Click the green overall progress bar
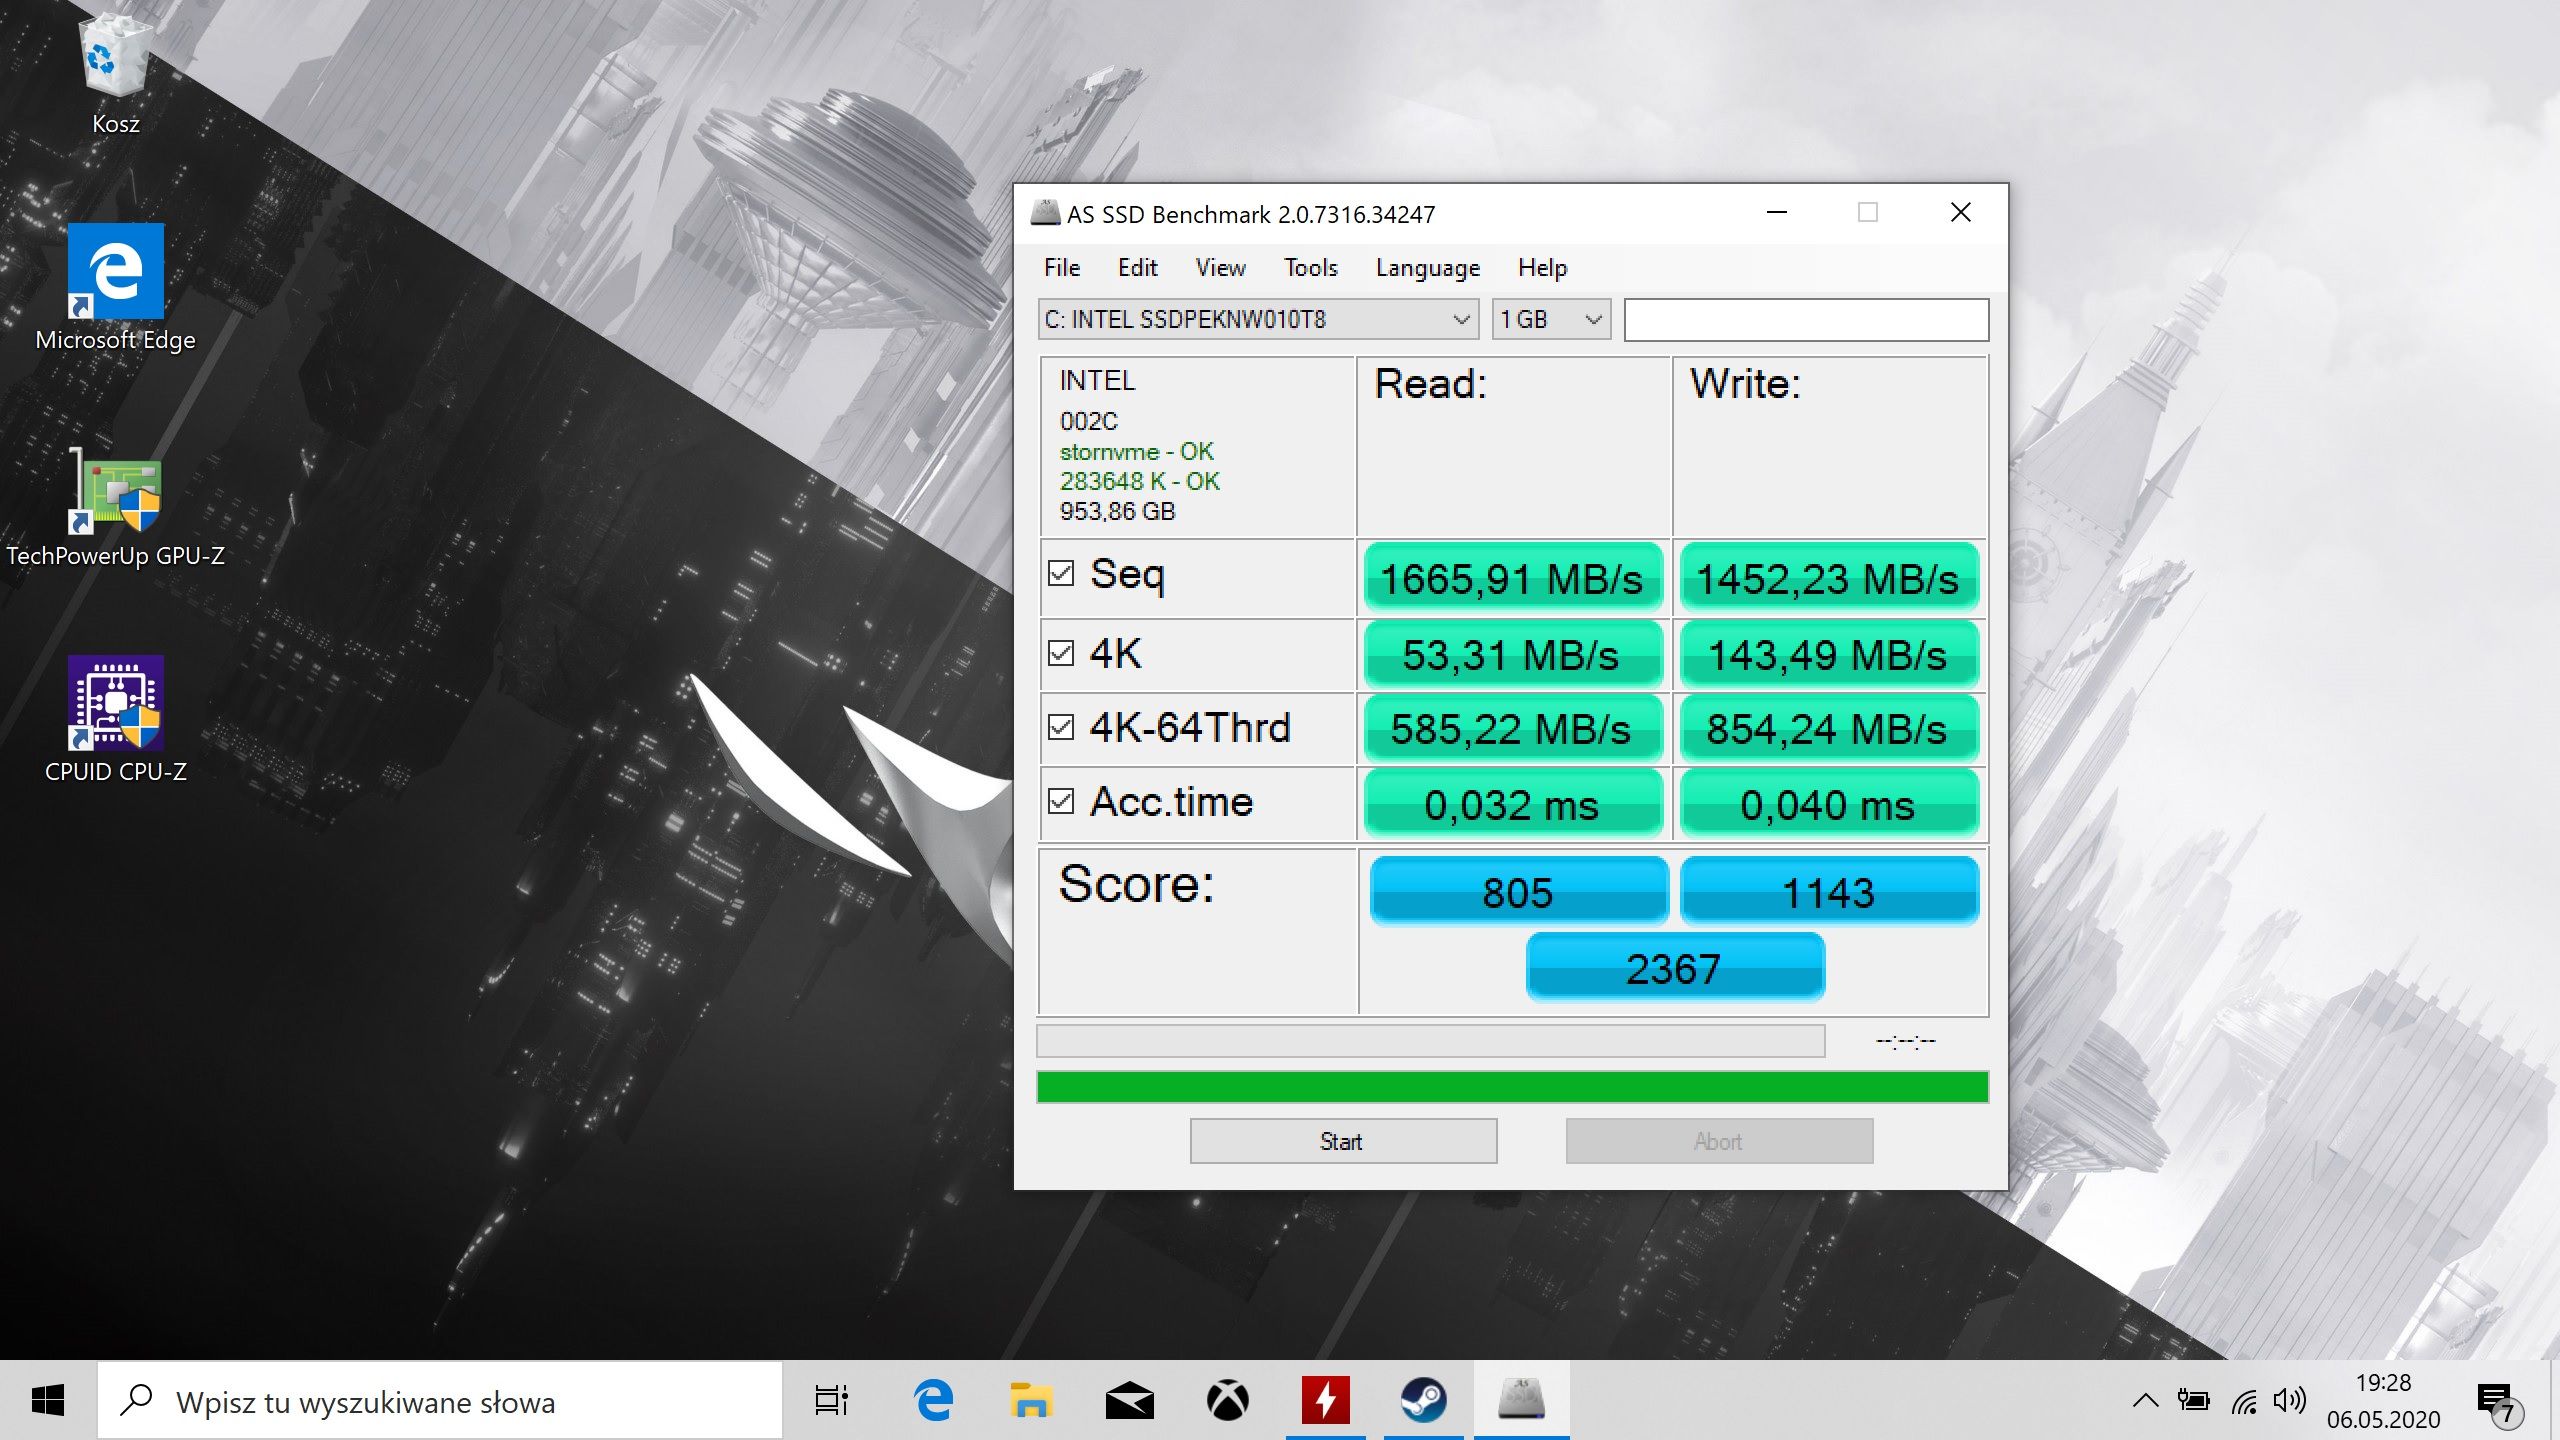This screenshot has width=2560, height=1440. 1512,1087
